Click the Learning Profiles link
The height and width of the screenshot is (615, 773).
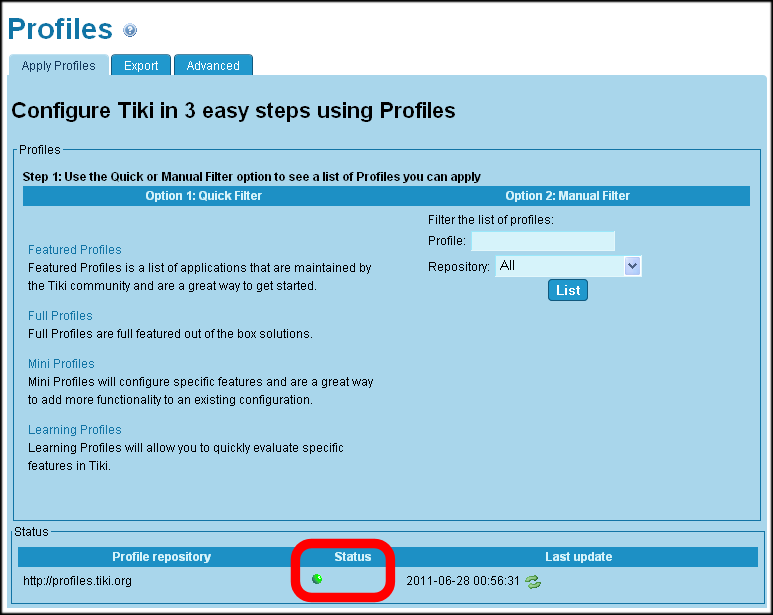[x=75, y=430]
